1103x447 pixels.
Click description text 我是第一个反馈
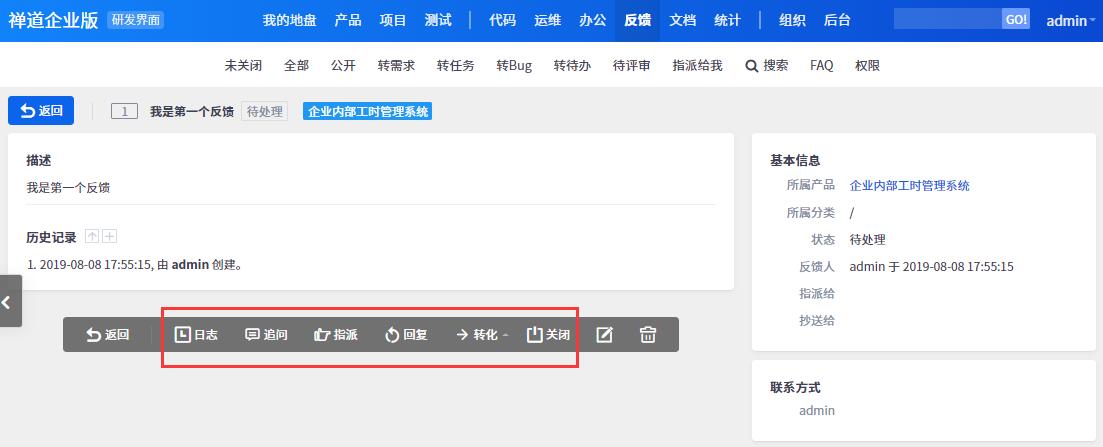click(68, 188)
